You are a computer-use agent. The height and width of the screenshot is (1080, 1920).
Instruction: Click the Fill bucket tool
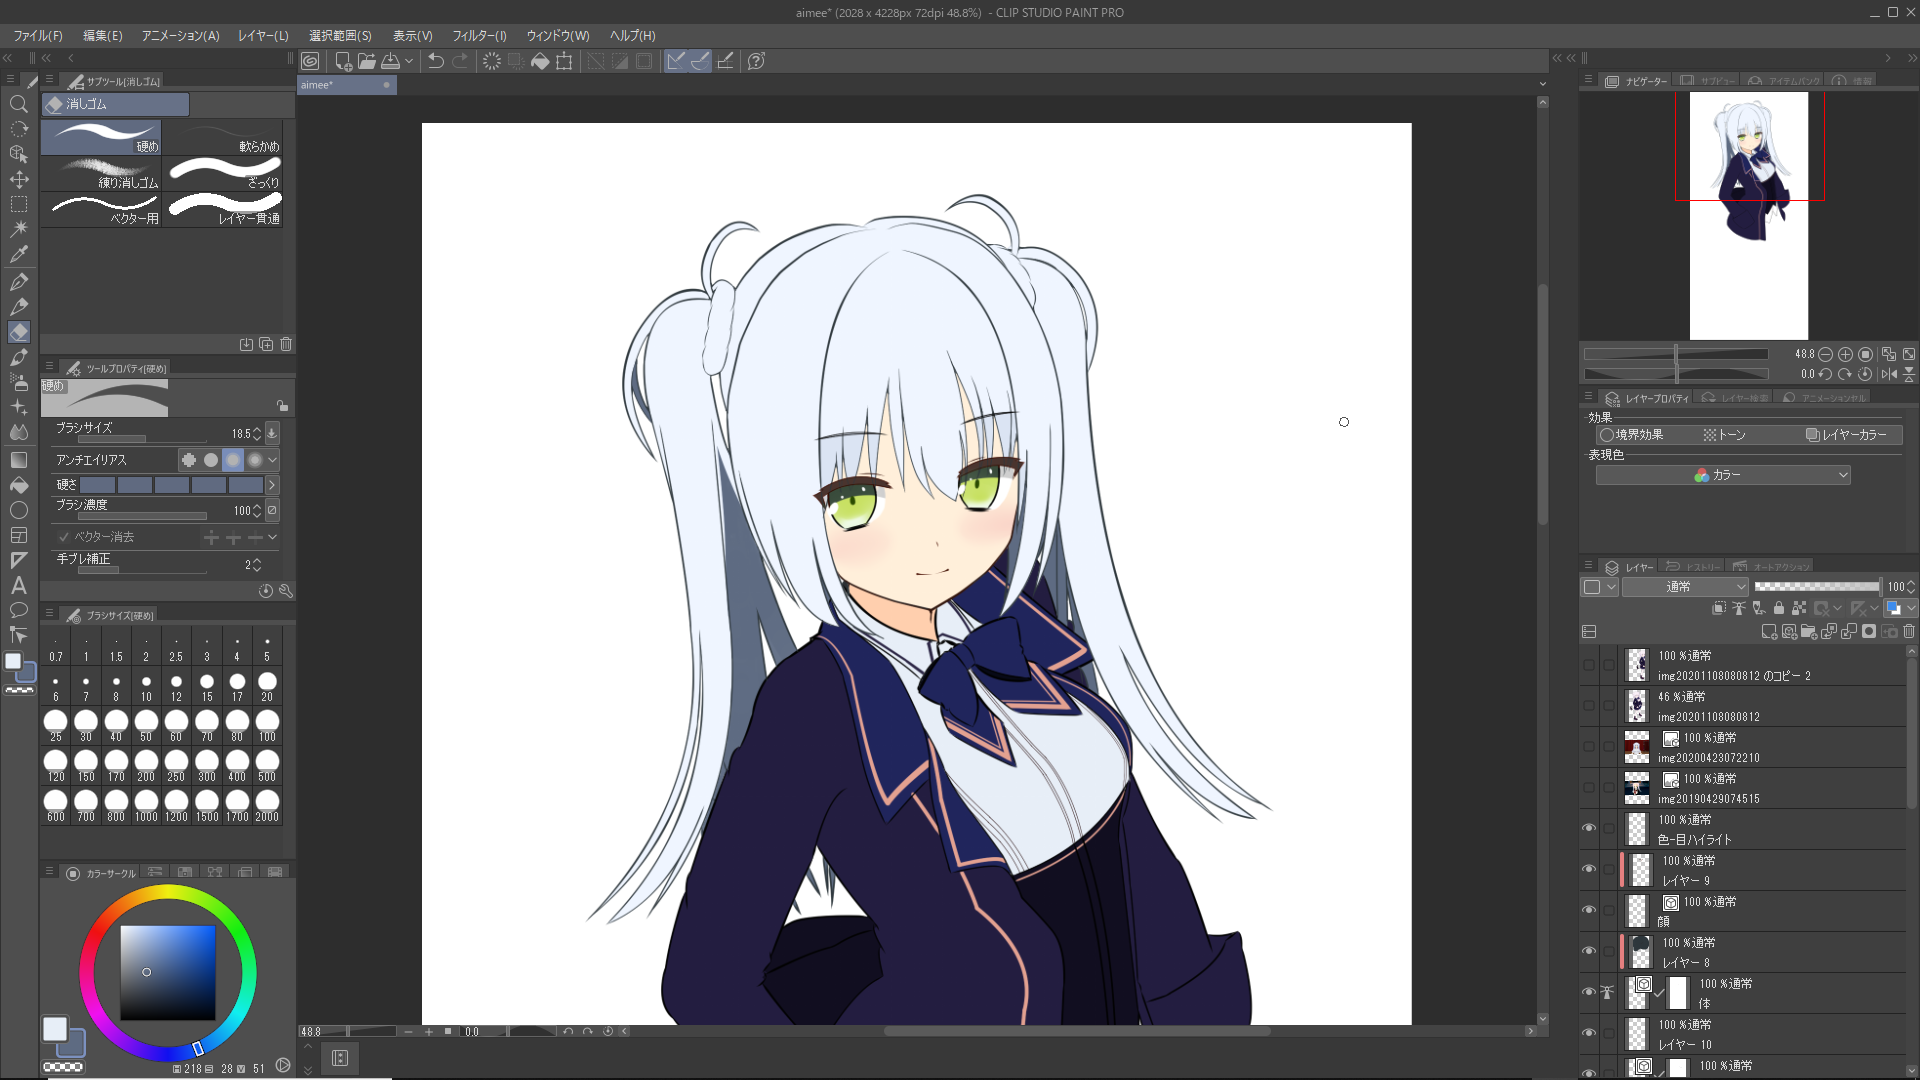tap(18, 485)
